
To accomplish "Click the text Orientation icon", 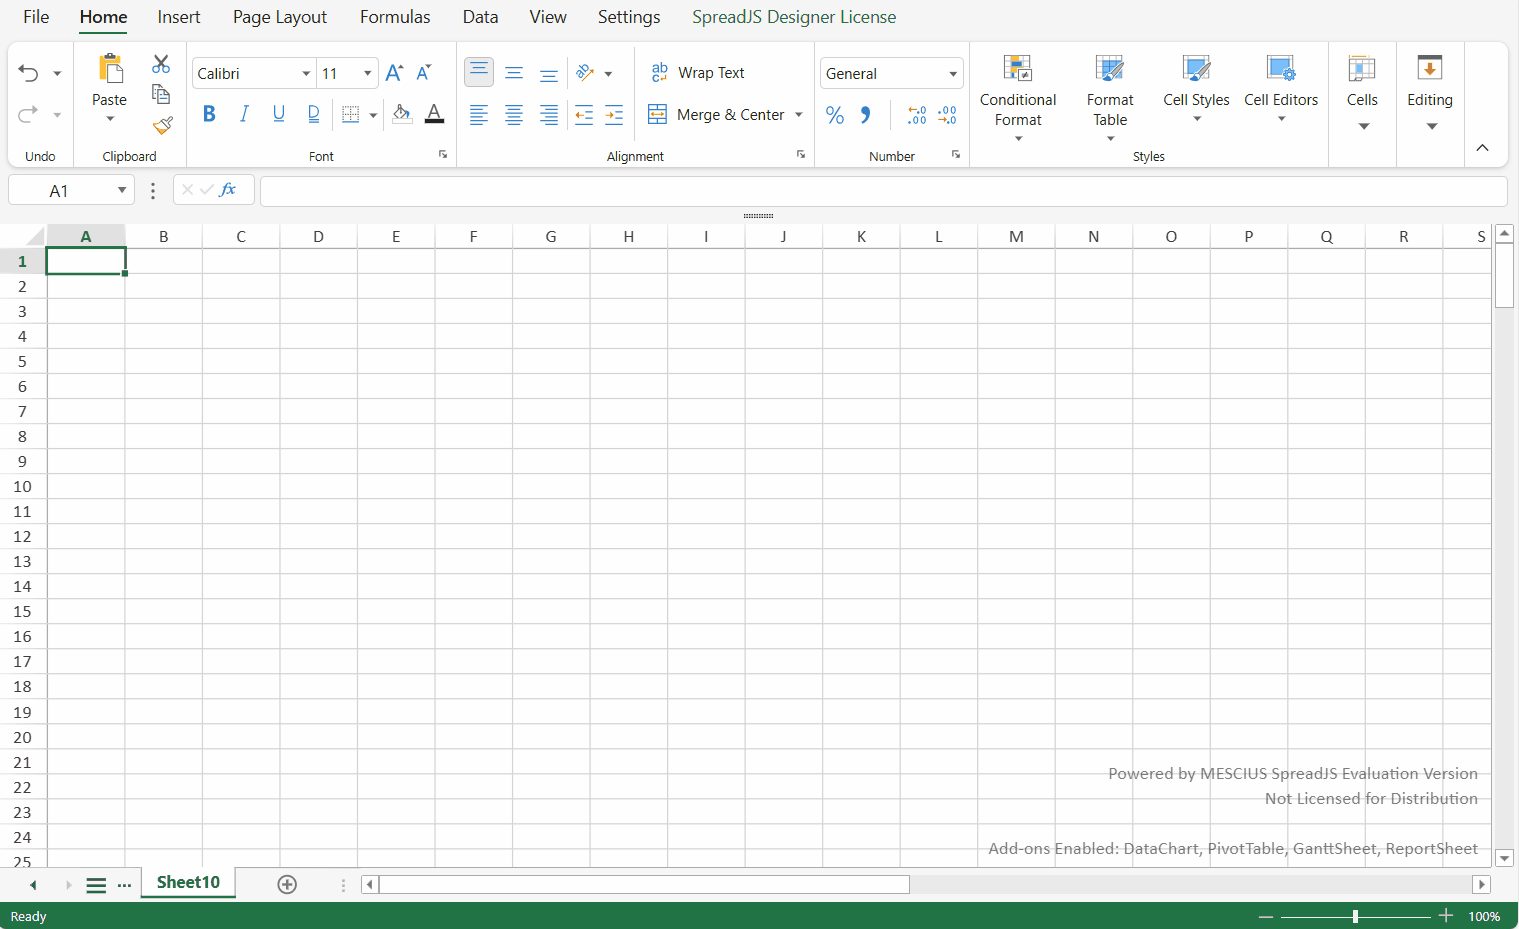I will [586, 73].
